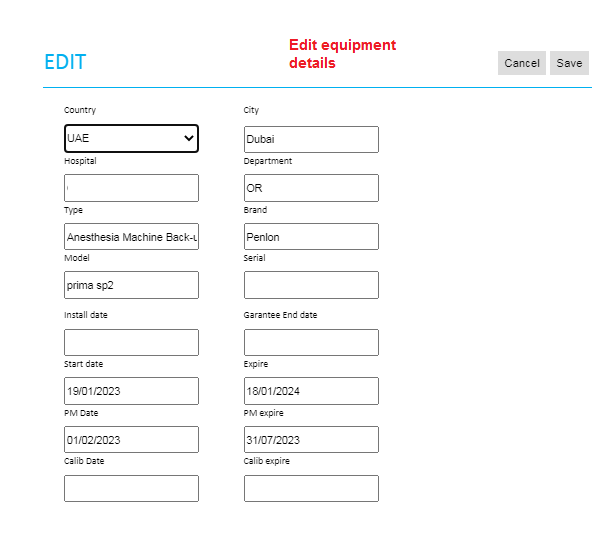Select the Department field showing OR
611x533 pixels.
click(311, 188)
